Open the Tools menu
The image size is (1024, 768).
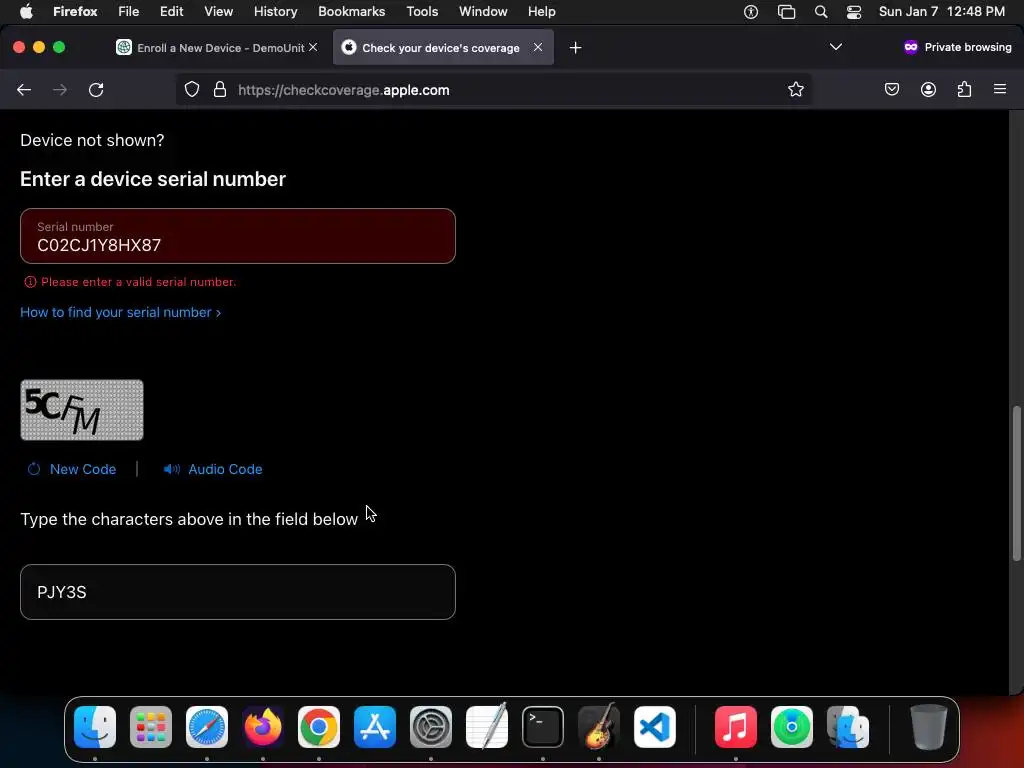(x=422, y=11)
